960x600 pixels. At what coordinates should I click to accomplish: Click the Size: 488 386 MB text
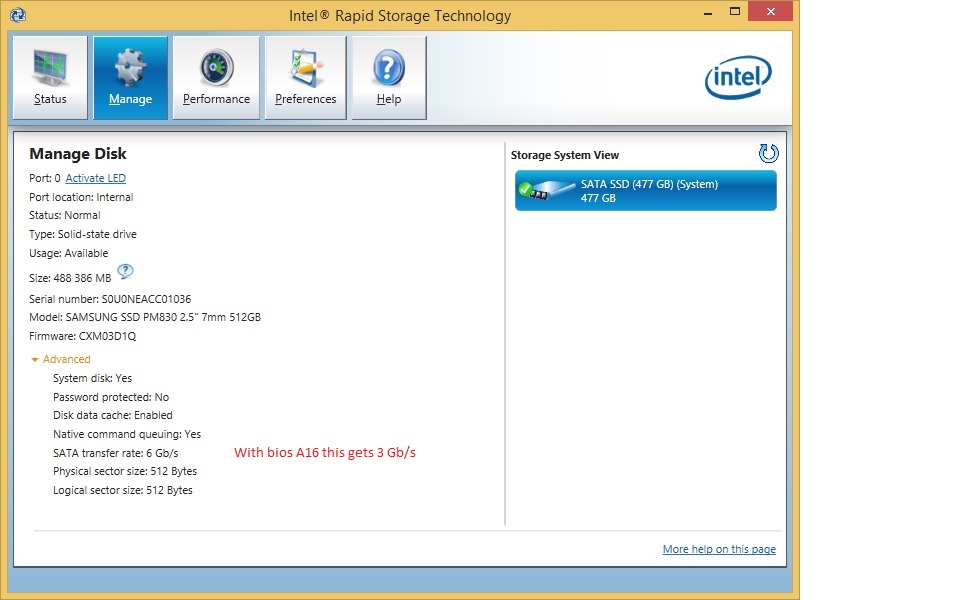tap(70, 278)
